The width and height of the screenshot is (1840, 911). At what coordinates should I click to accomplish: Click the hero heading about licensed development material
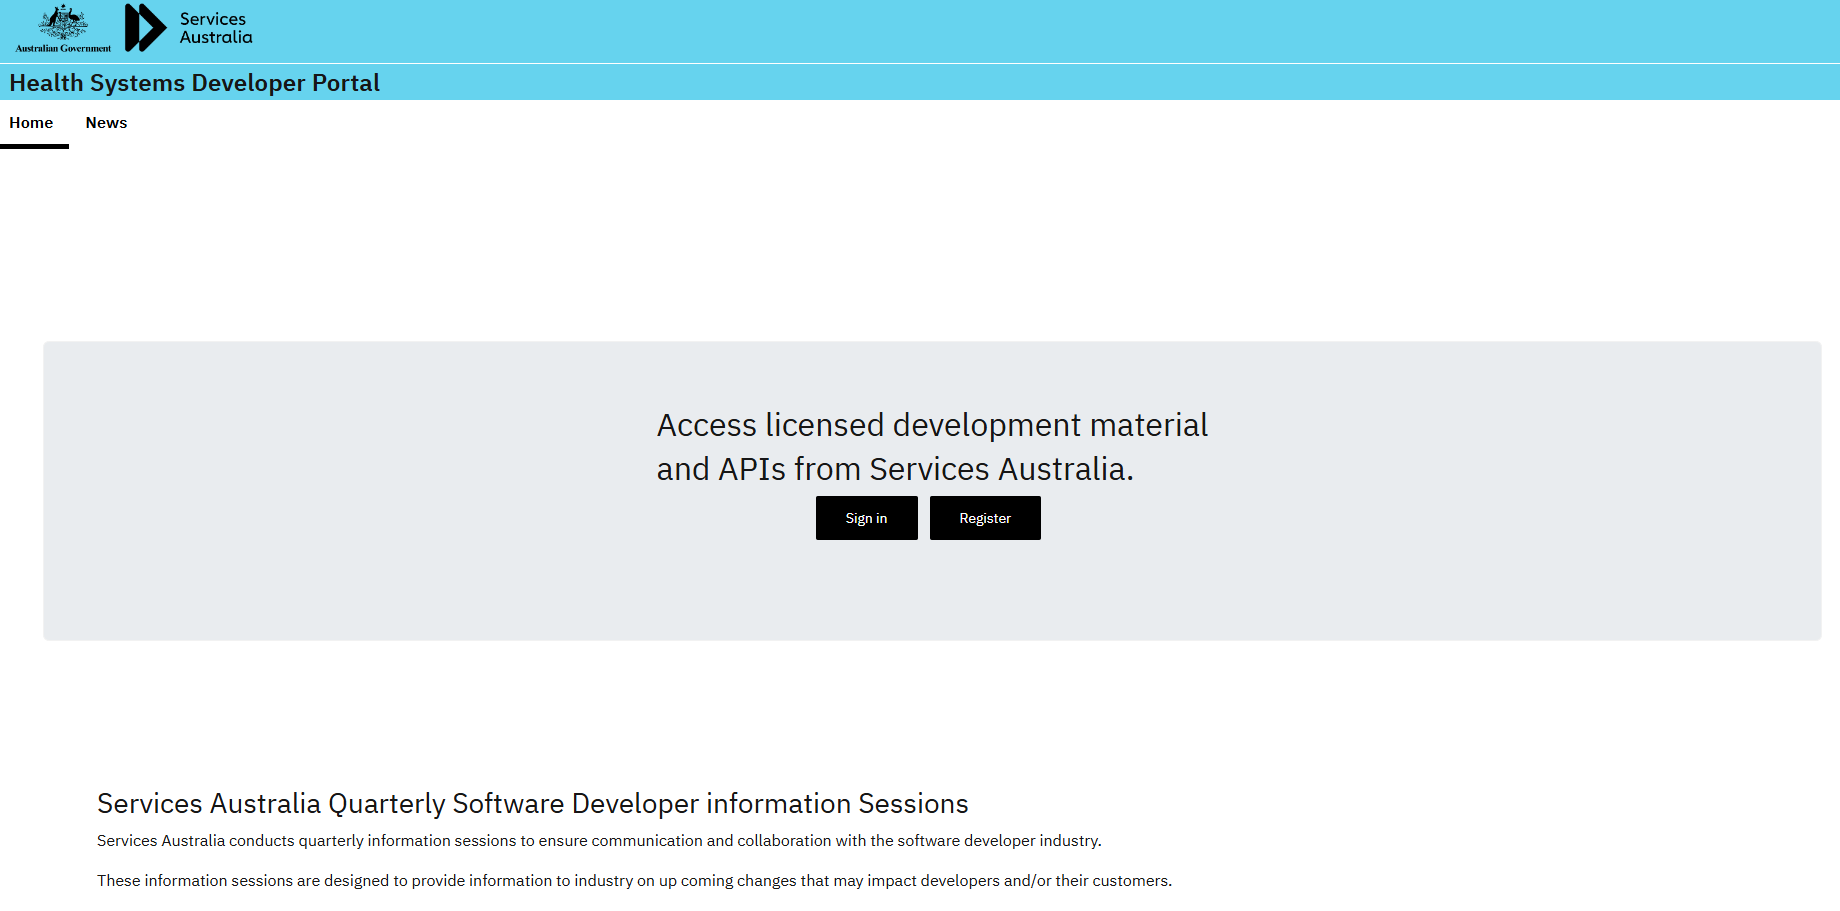point(931,446)
